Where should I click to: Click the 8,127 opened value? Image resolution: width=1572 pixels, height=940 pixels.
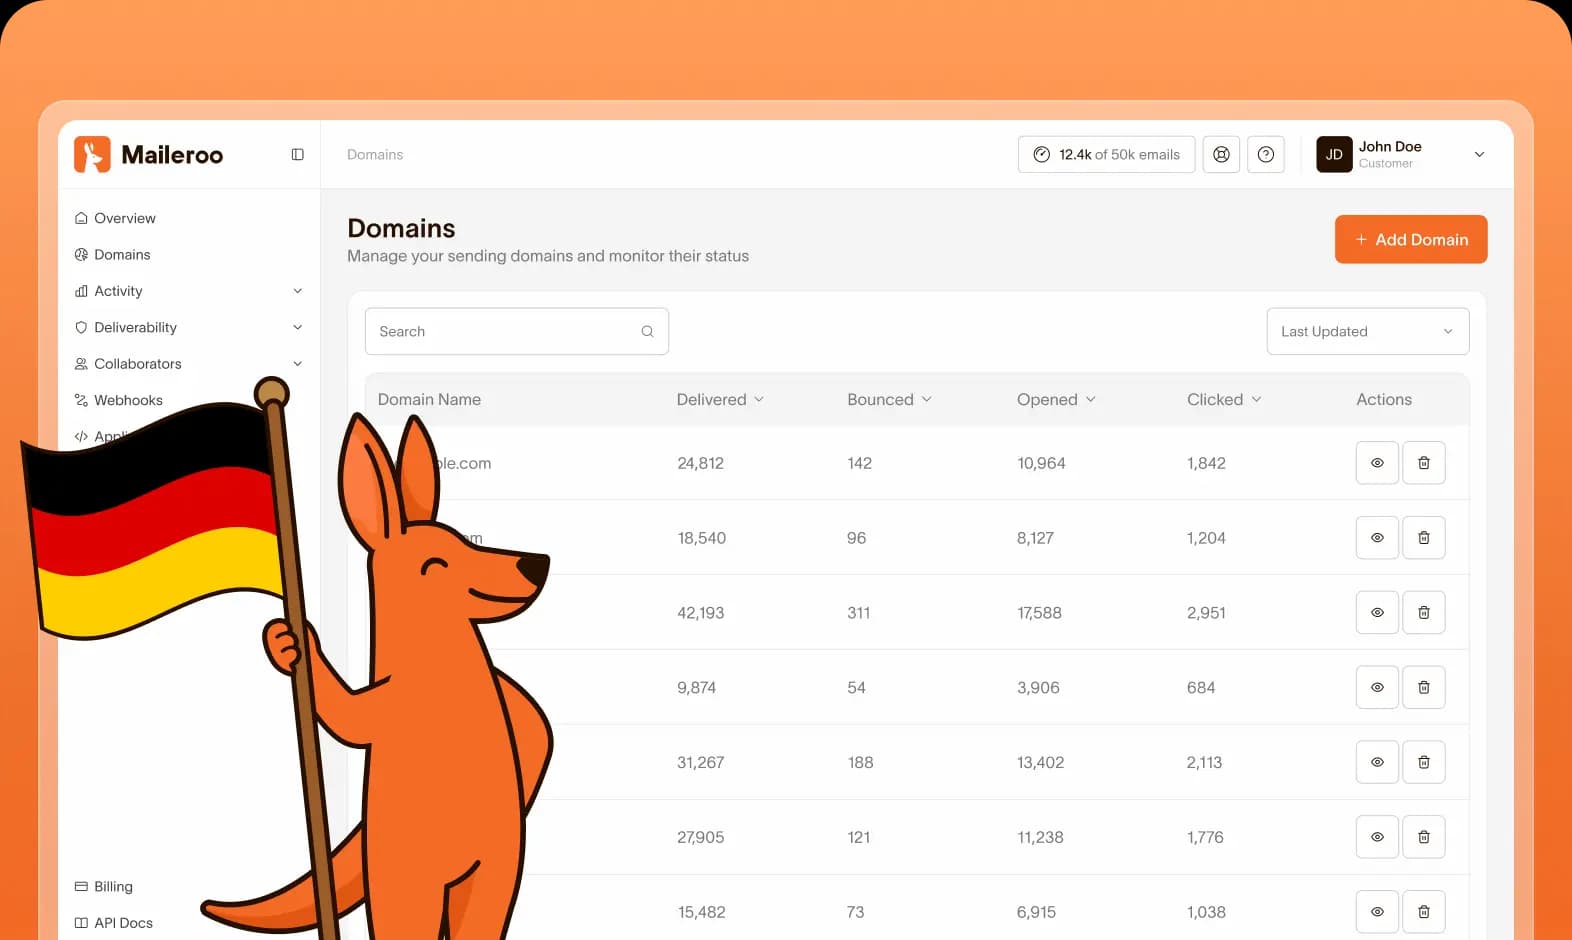point(1035,538)
